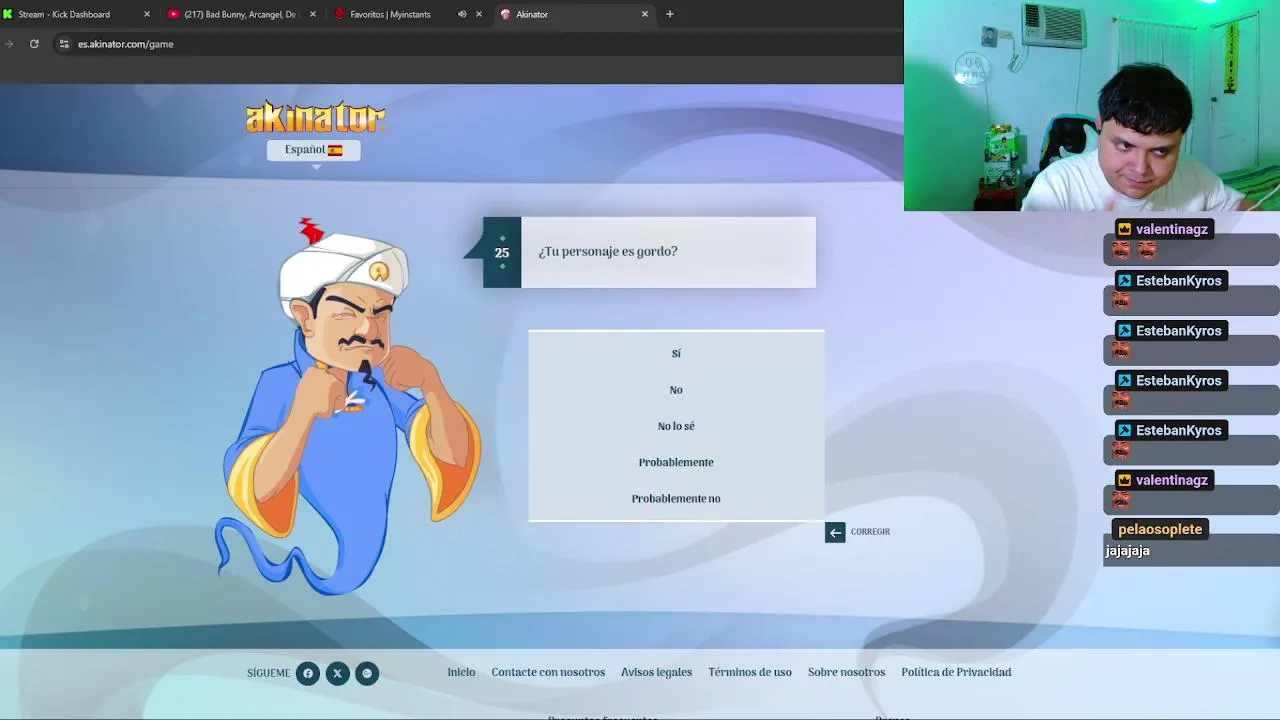Open the Términos de uso link

click(x=750, y=672)
